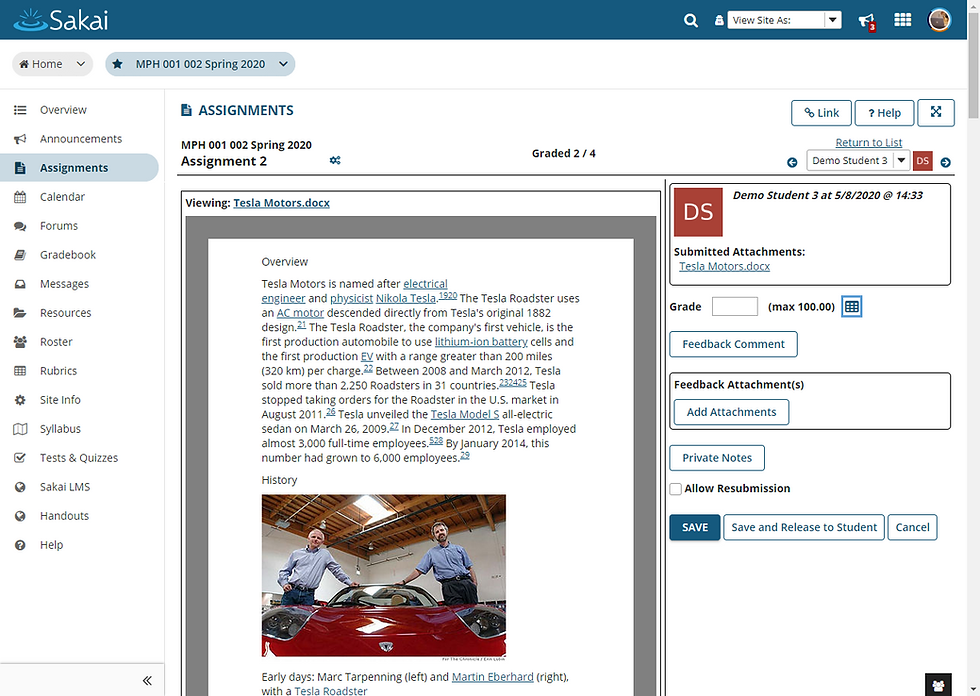Toggle favorite star for MPH 001 002
The width and height of the screenshot is (980, 696).
click(x=117, y=64)
